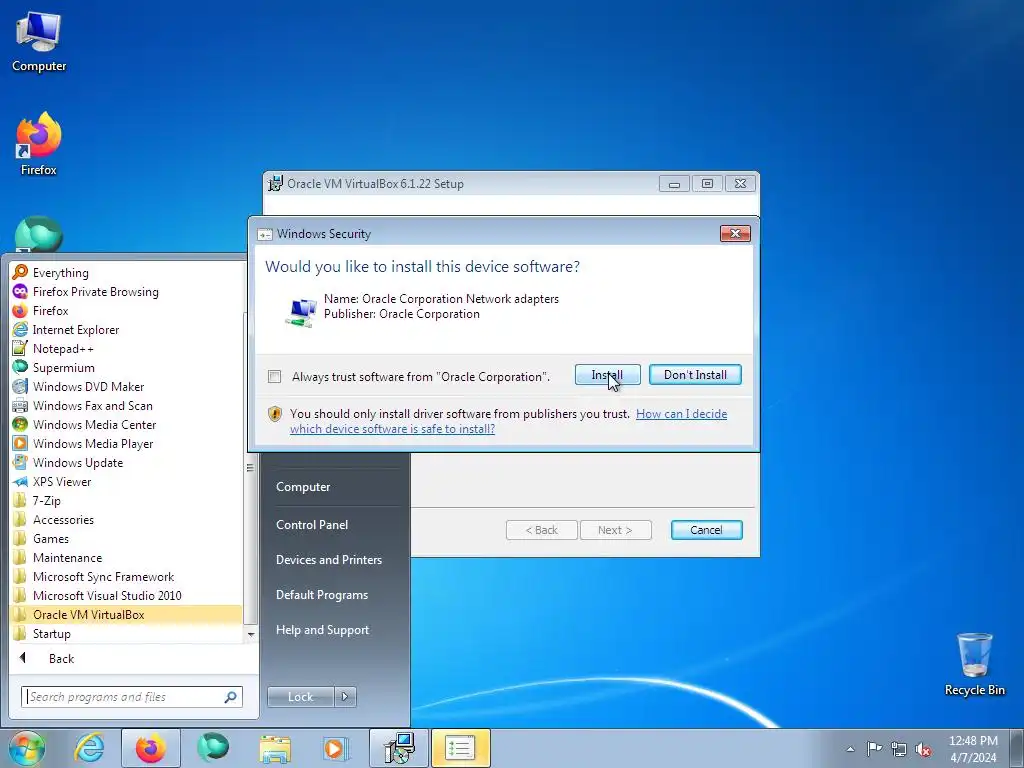
Task: Open the taskbar clock showing 12:48 PM
Action: pos(972,749)
